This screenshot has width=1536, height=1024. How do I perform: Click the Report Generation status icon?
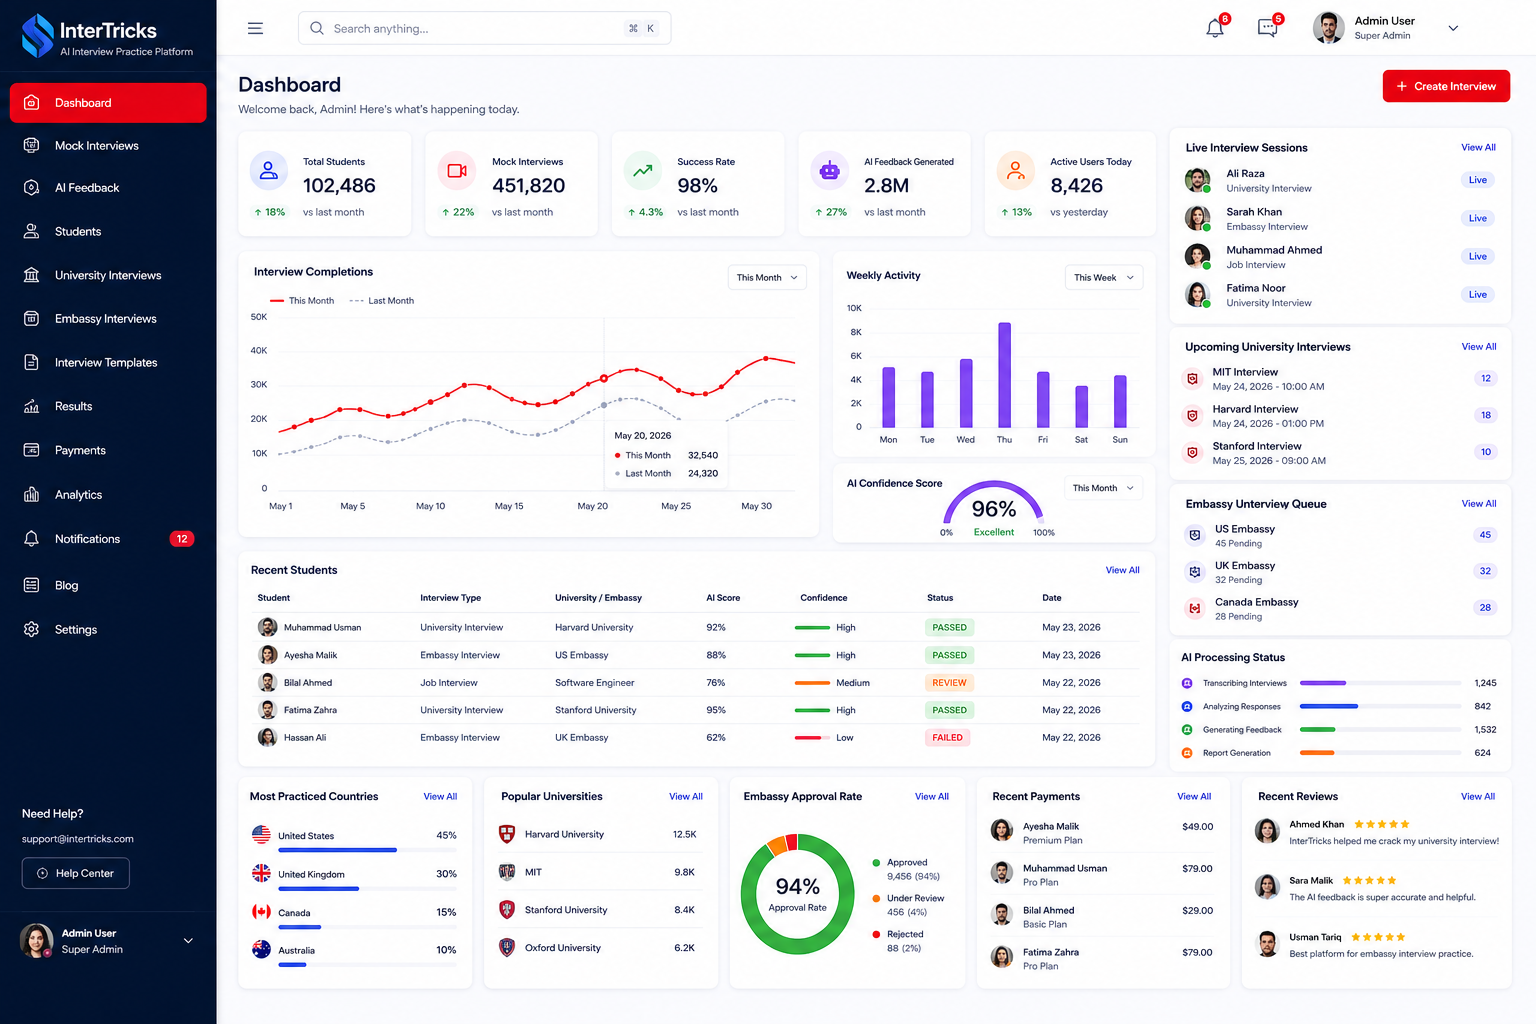coord(1187,753)
